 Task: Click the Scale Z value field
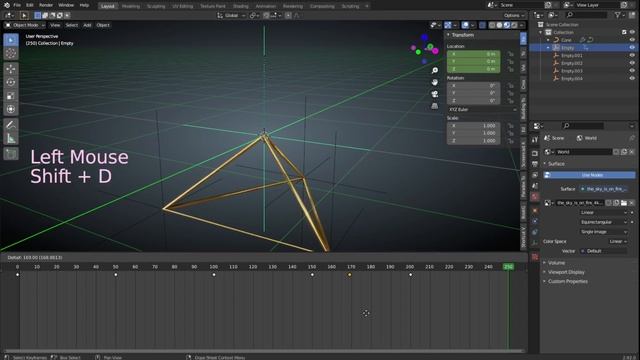[x=473, y=141]
